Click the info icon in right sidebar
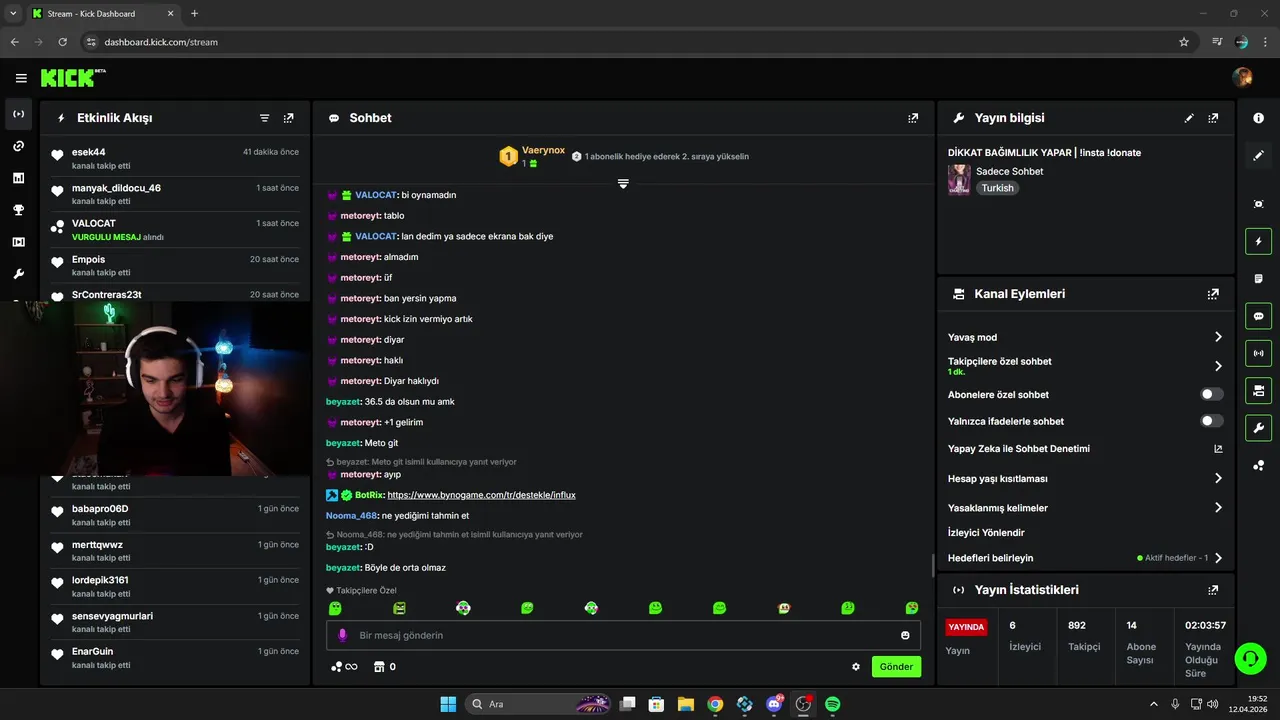 coord(1258,118)
